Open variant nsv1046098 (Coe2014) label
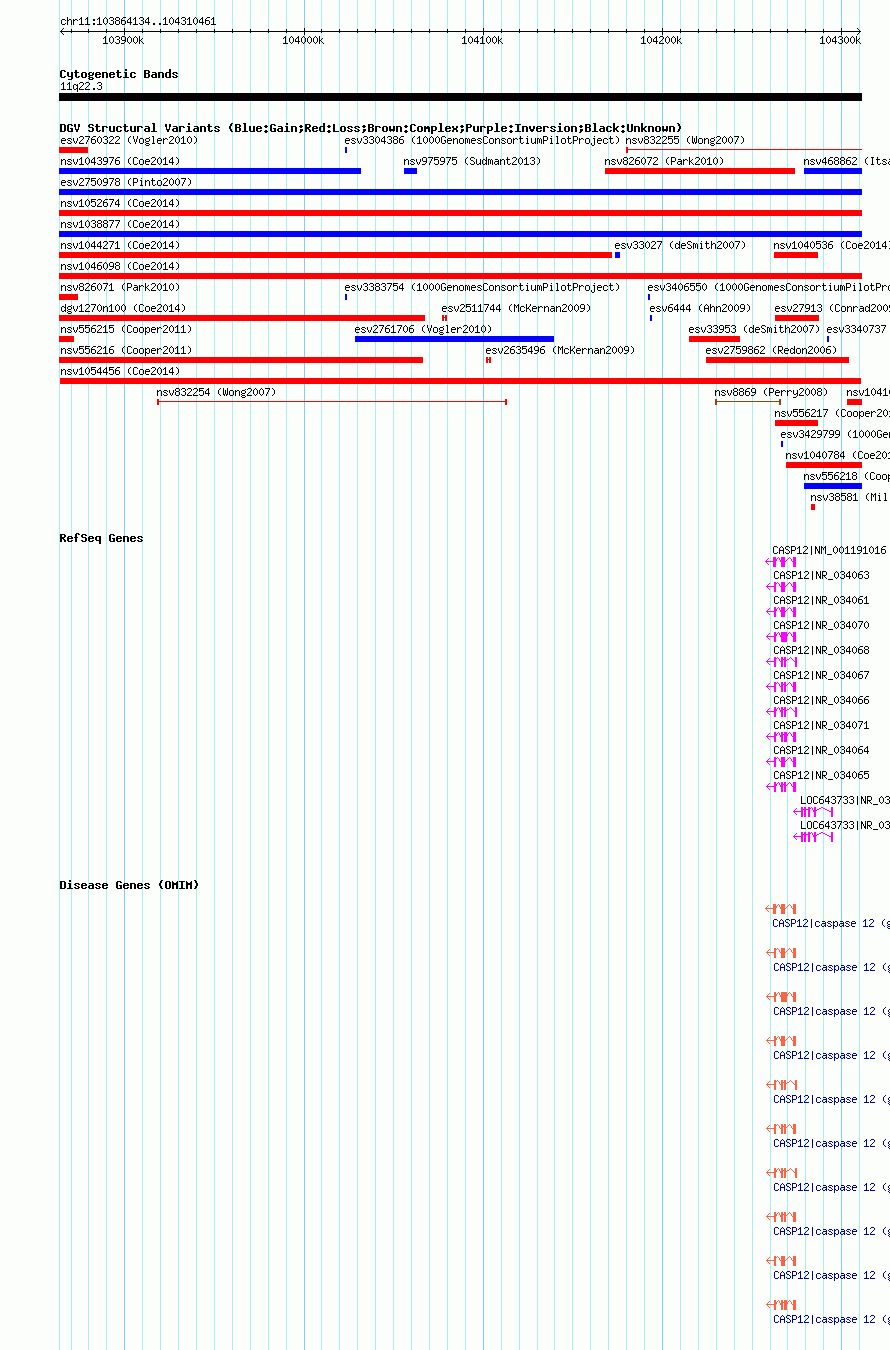The image size is (890, 1350). pos(120,266)
